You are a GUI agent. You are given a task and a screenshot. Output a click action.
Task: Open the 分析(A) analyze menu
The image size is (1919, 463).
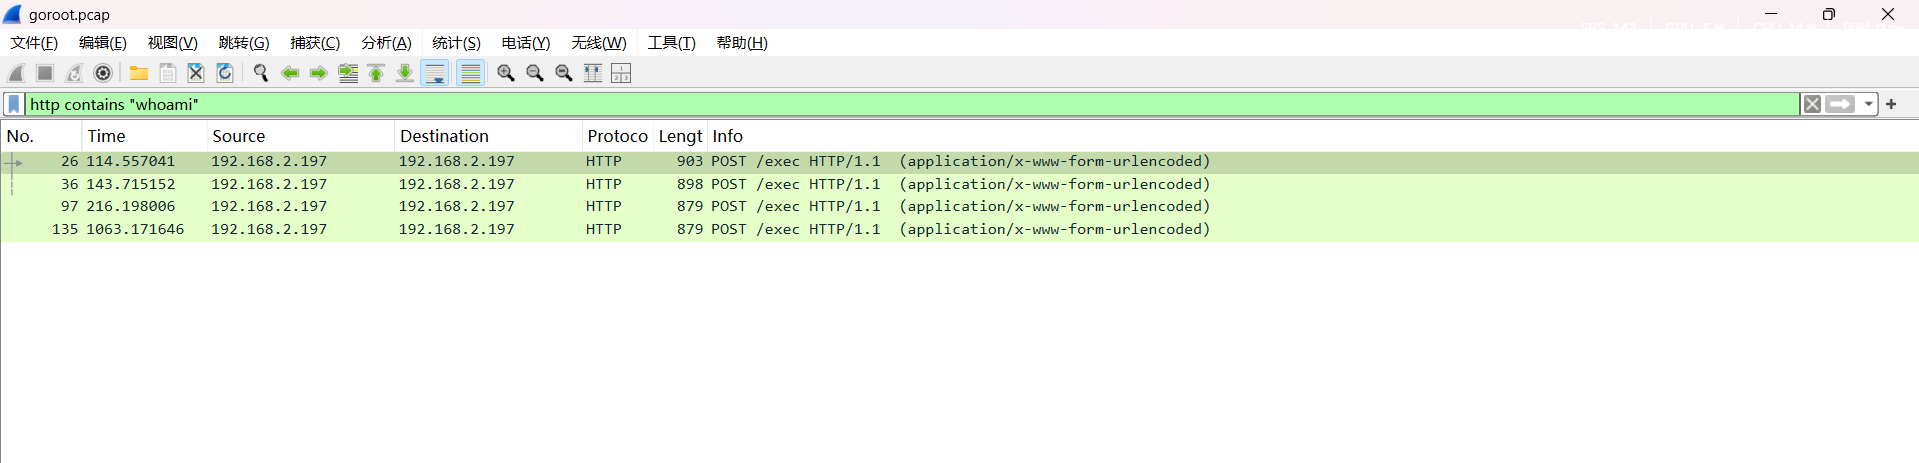pyautogui.click(x=386, y=43)
